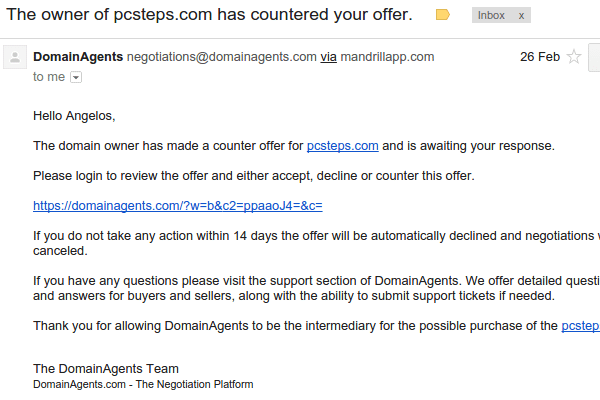Click the sender's profile avatar icon
Image resolution: width=600 pixels, height=400 pixels.
[x=15, y=58]
